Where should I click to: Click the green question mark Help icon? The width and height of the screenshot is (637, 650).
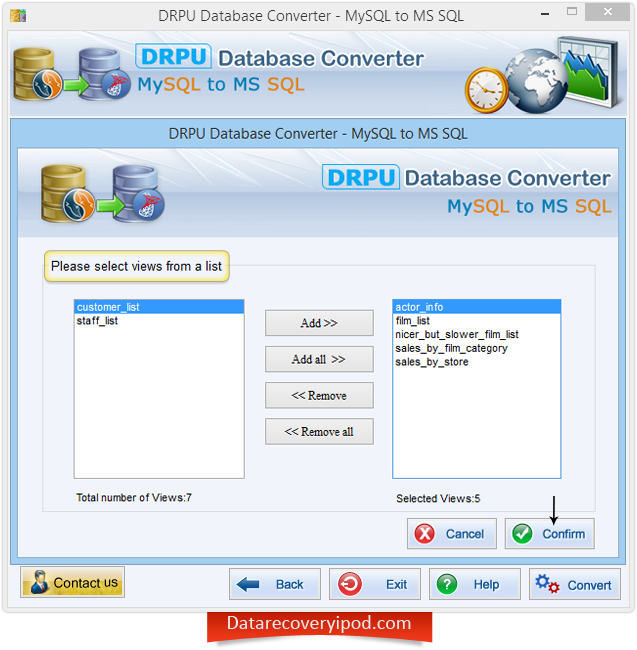point(447,585)
